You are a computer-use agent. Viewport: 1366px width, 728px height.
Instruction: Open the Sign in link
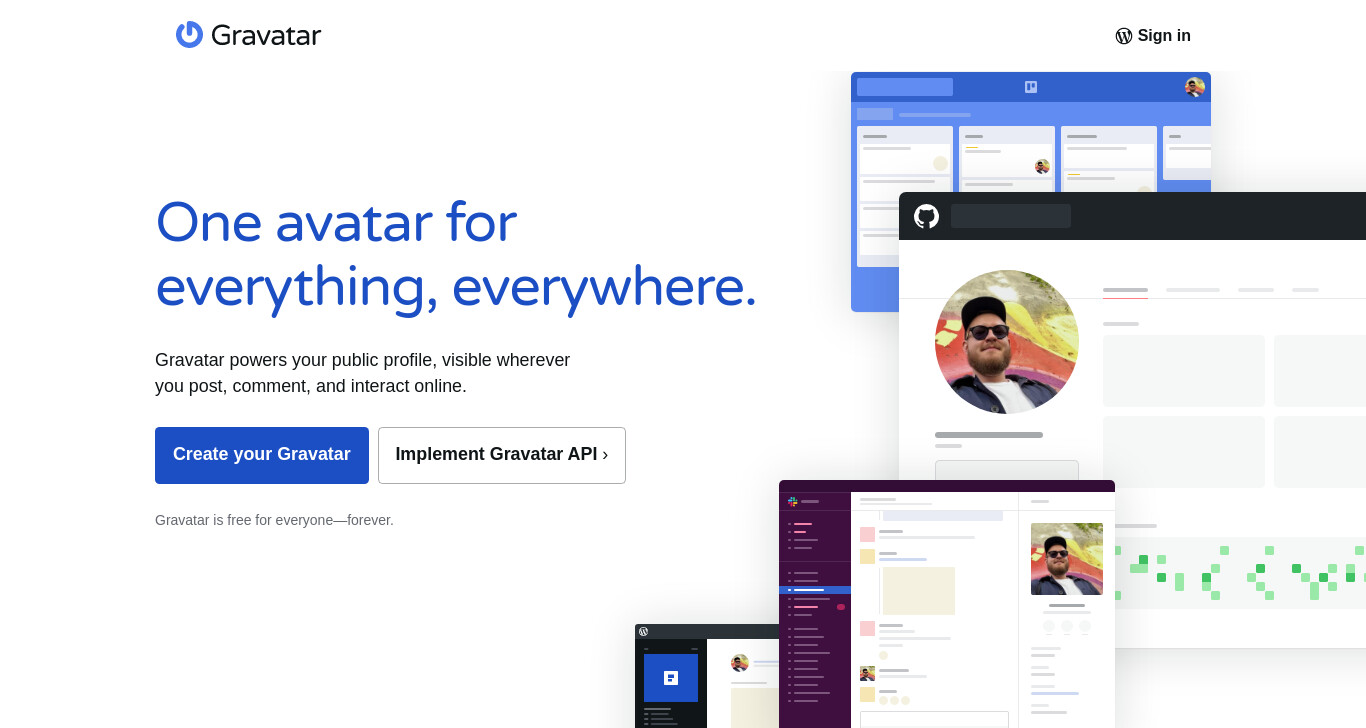(x=1153, y=36)
